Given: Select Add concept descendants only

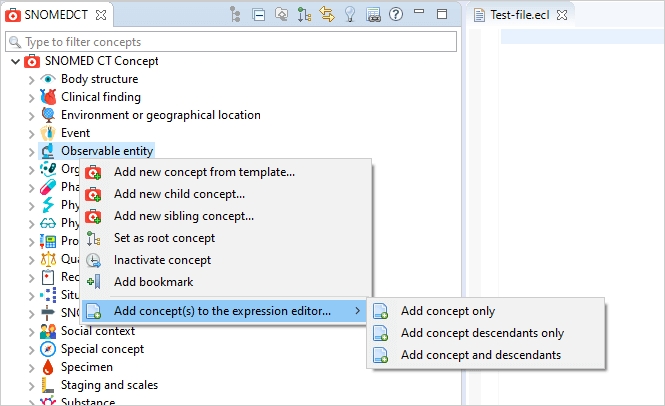Looking at the screenshot, I should pyautogui.click(x=482, y=333).
